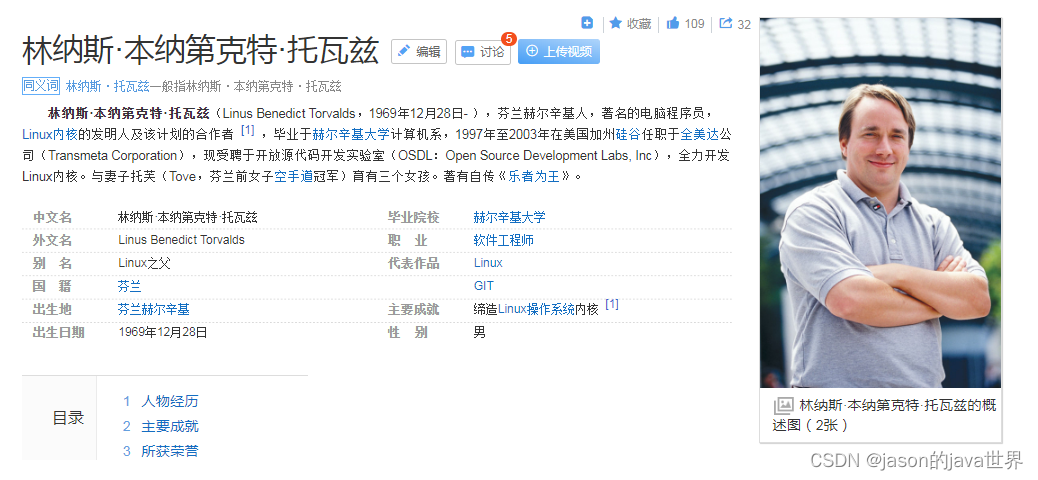Click the blue plus icon near 收藏
Viewport: 1038px width, 480px height.
(x=587, y=23)
